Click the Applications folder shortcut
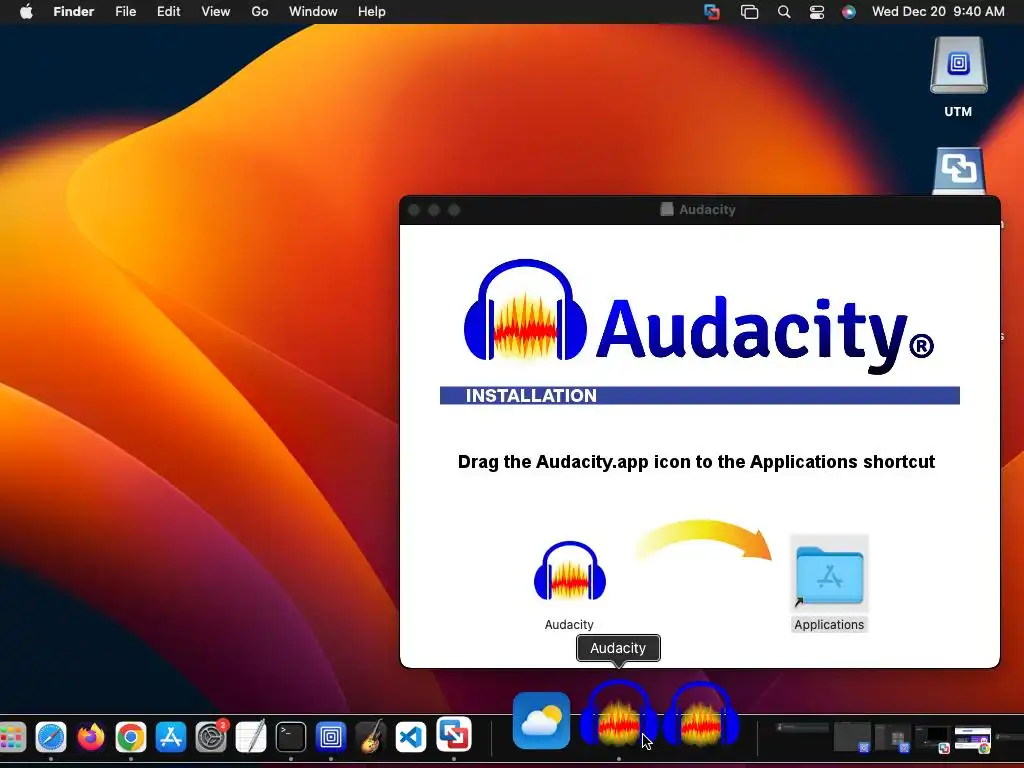Screen dimensions: 1024x768 [x=829, y=575]
